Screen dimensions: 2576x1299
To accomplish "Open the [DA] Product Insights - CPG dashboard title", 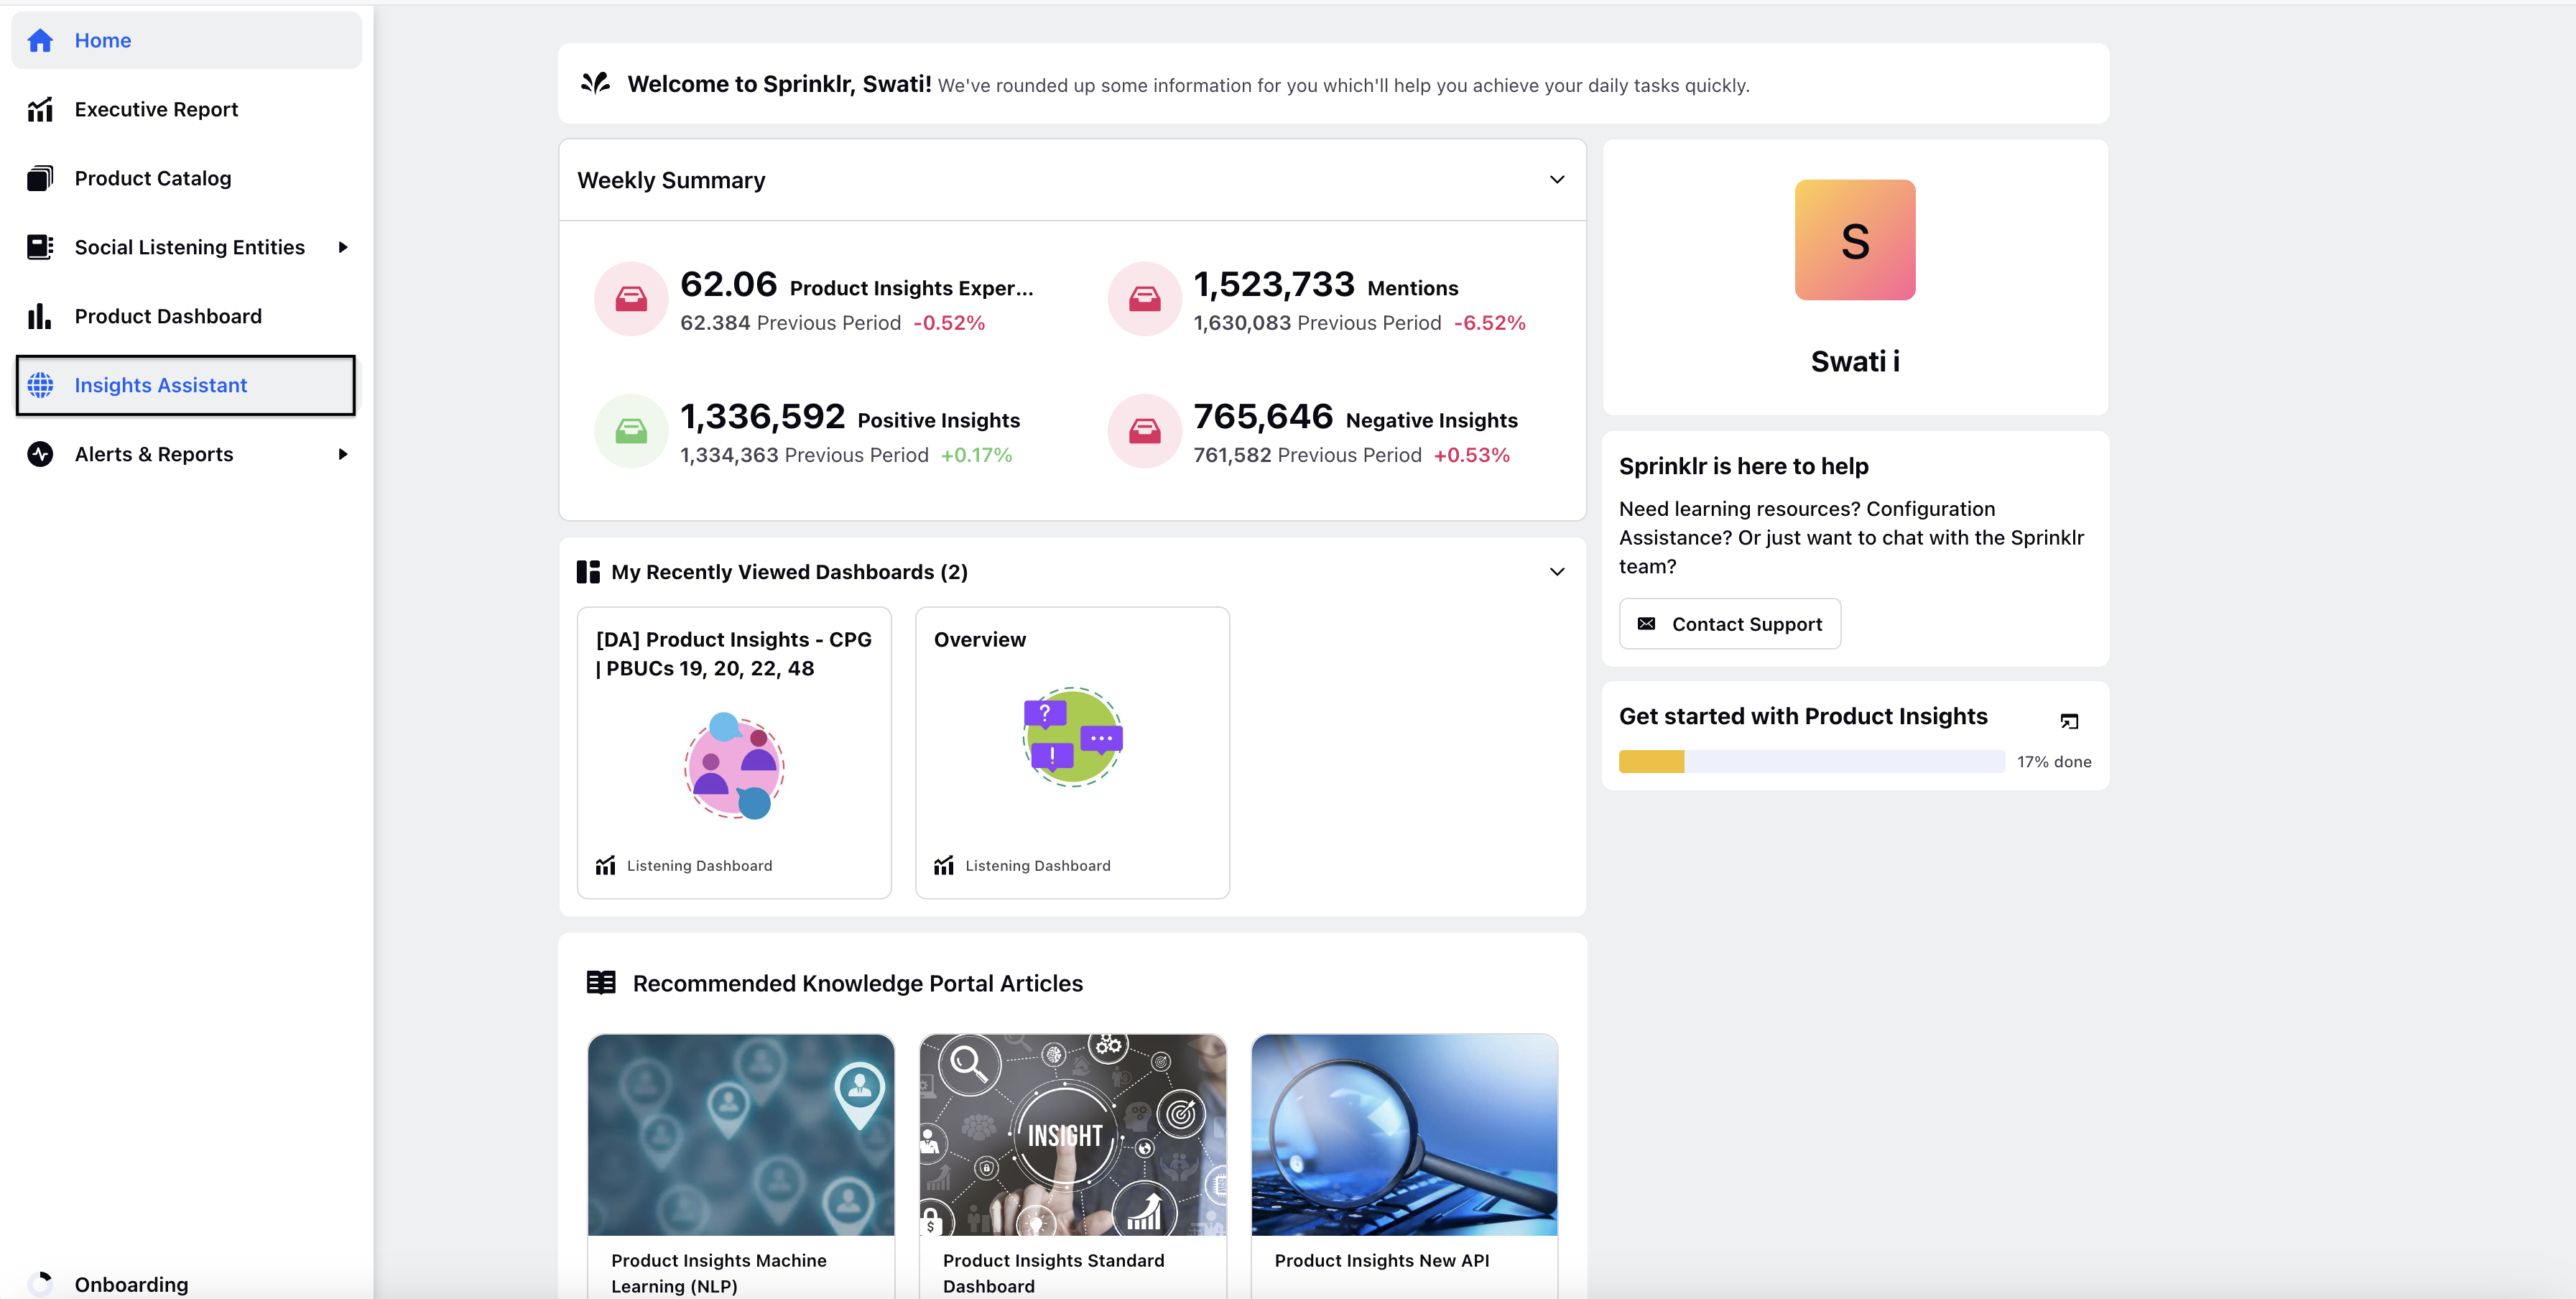I will tap(734, 654).
